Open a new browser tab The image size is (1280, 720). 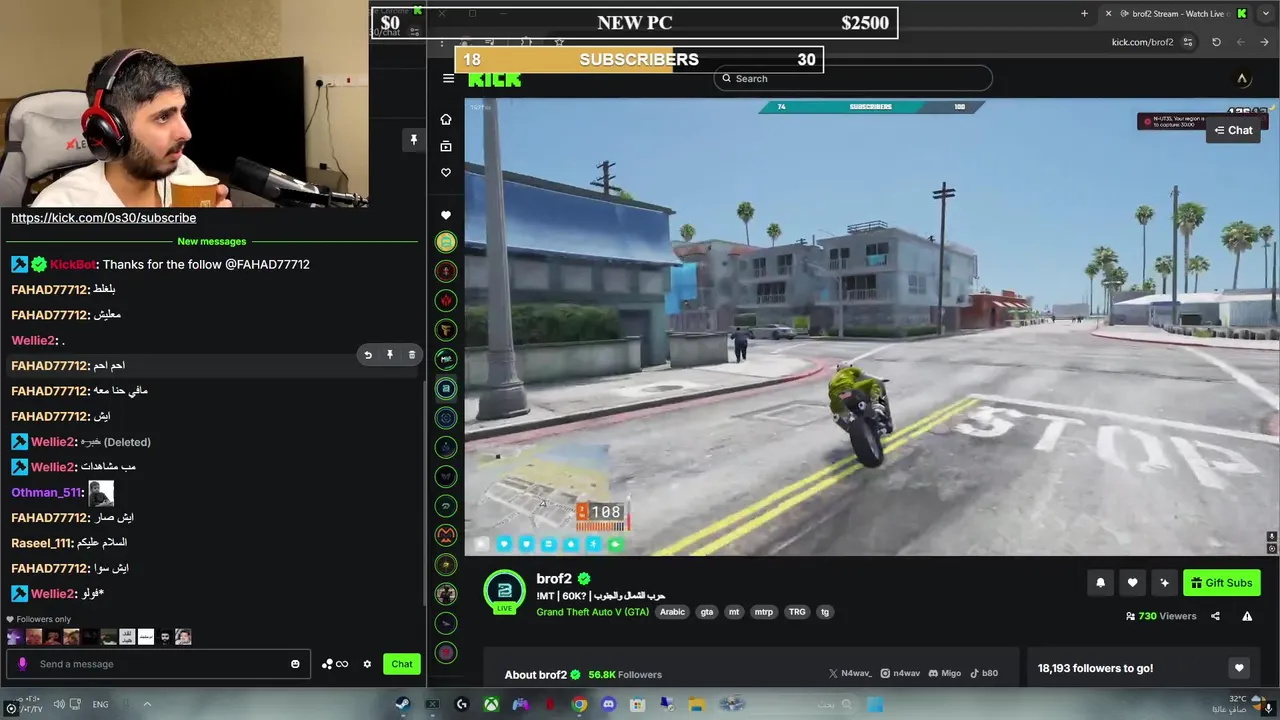point(1084,13)
